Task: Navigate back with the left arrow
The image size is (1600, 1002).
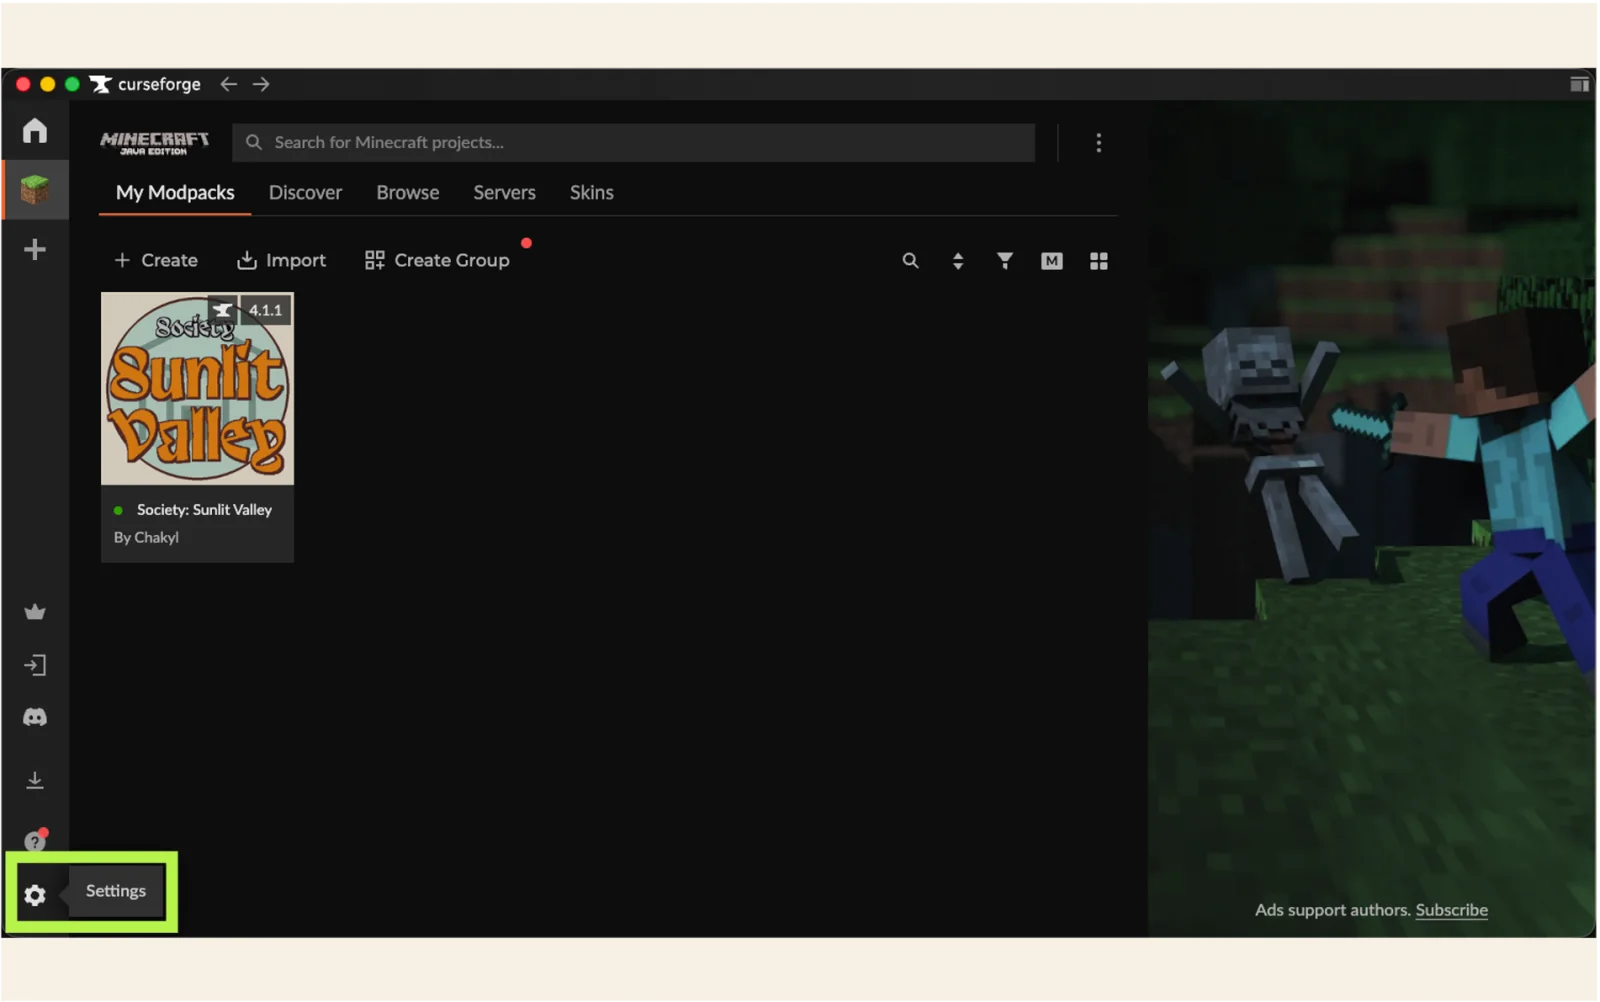Action: pos(229,84)
